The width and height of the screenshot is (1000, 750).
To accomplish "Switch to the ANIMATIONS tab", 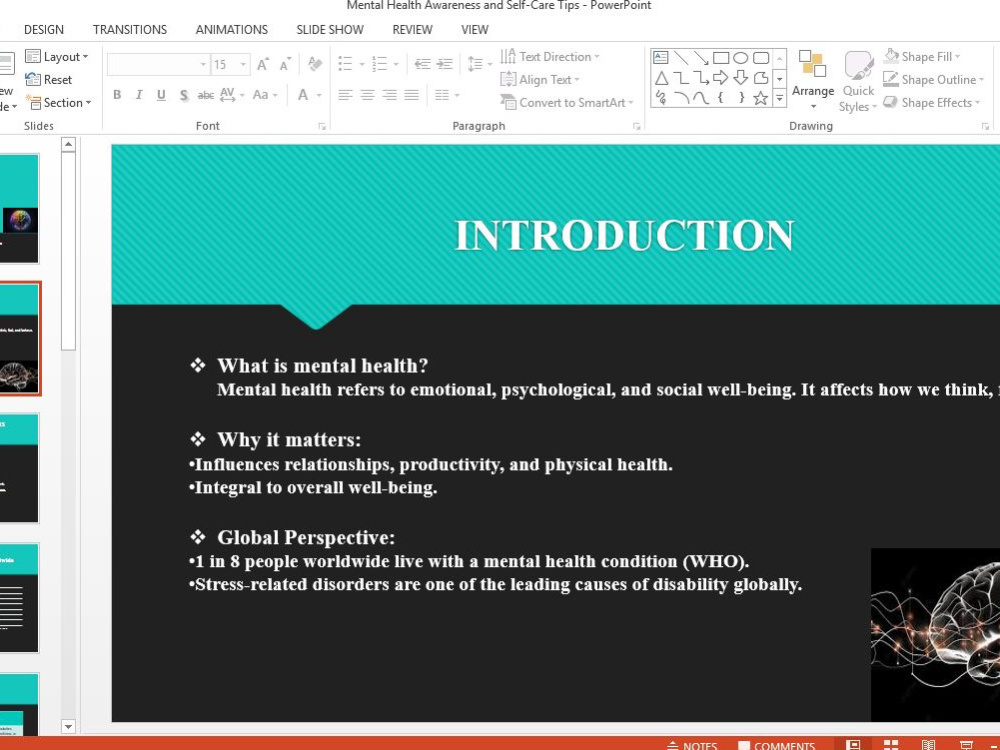I will click(x=231, y=29).
